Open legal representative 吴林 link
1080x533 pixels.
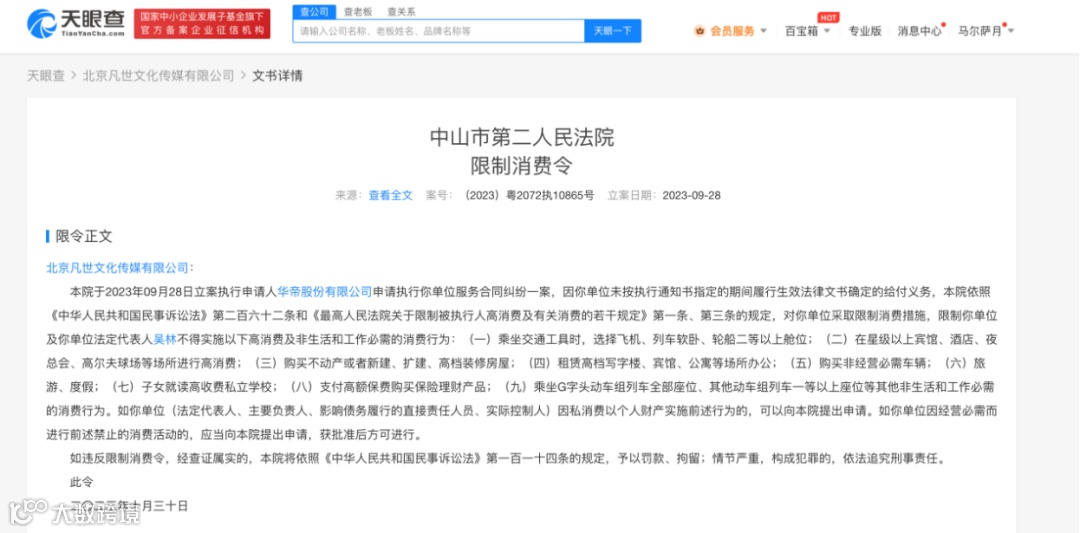[165, 339]
